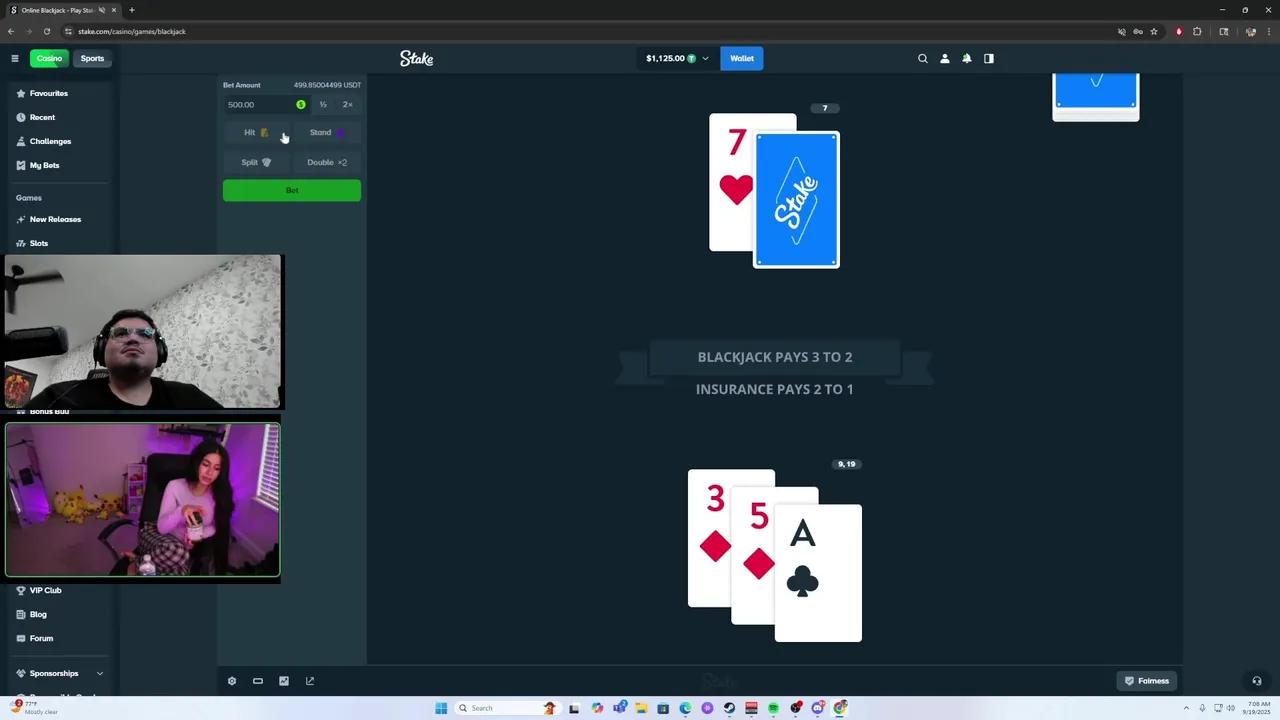Open a new browser tab with plus
Image resolution: width=1280 pixels, height=720 pixels.
pyautogui.click(x=132, y=10)
